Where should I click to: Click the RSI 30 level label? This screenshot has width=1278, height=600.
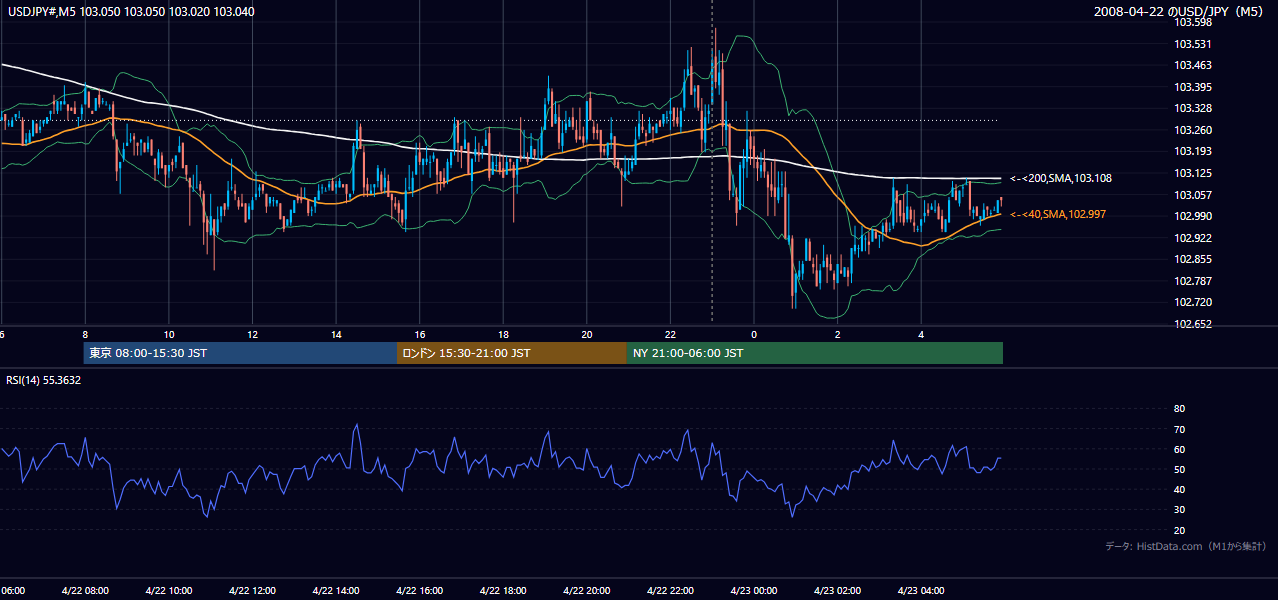(x=1179, y=510)
